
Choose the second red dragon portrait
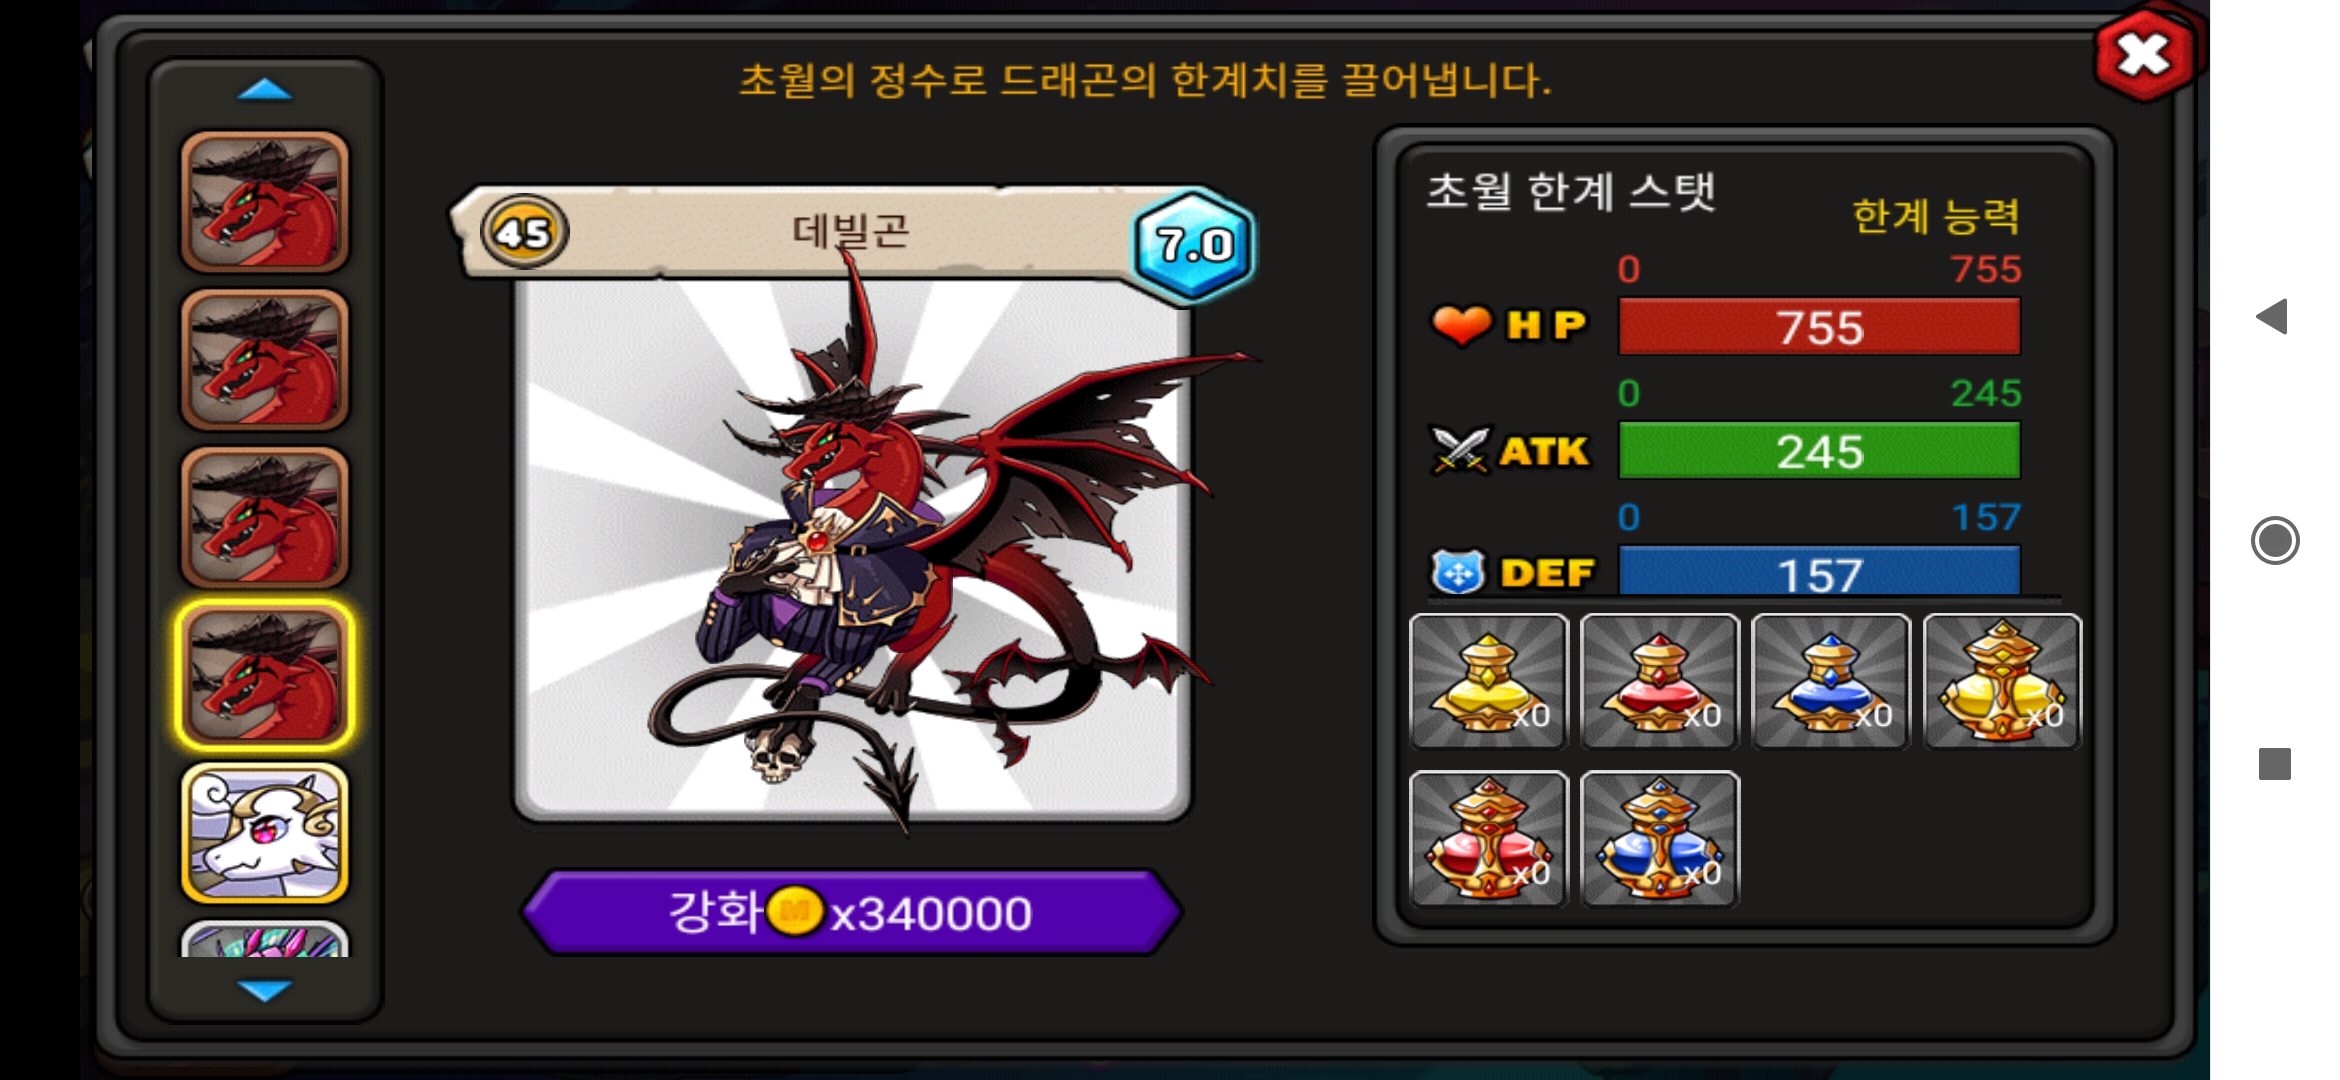click(265, 360)
